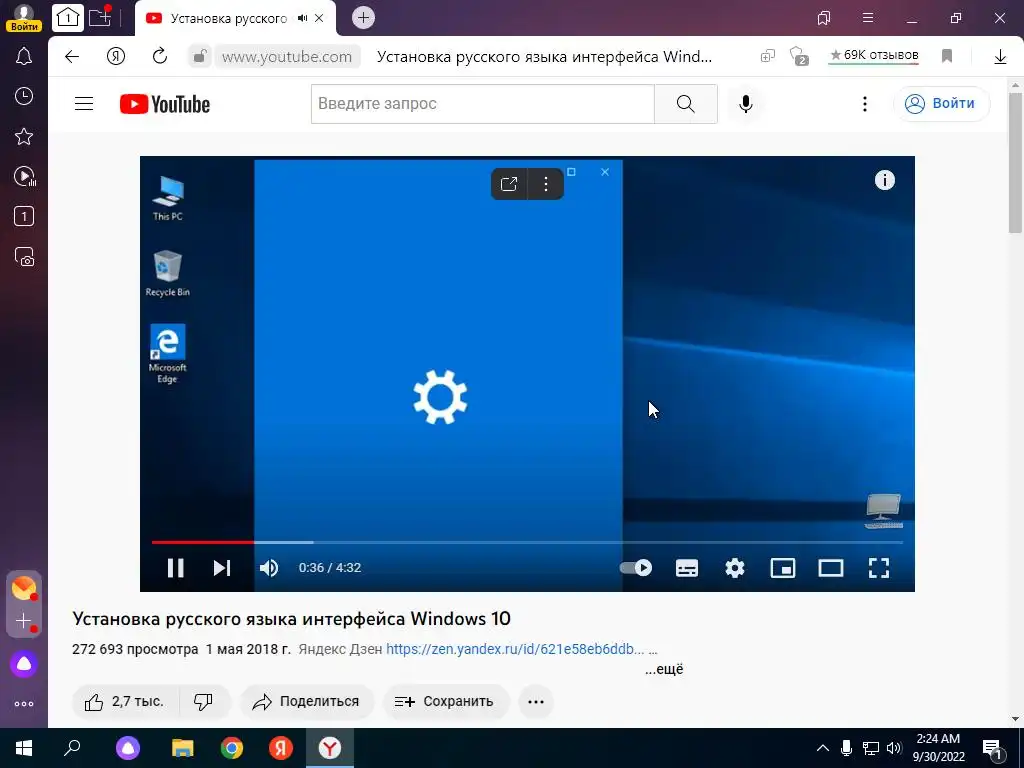
Task: Click the 'Поделиться' share button
Action: (307, 702)
